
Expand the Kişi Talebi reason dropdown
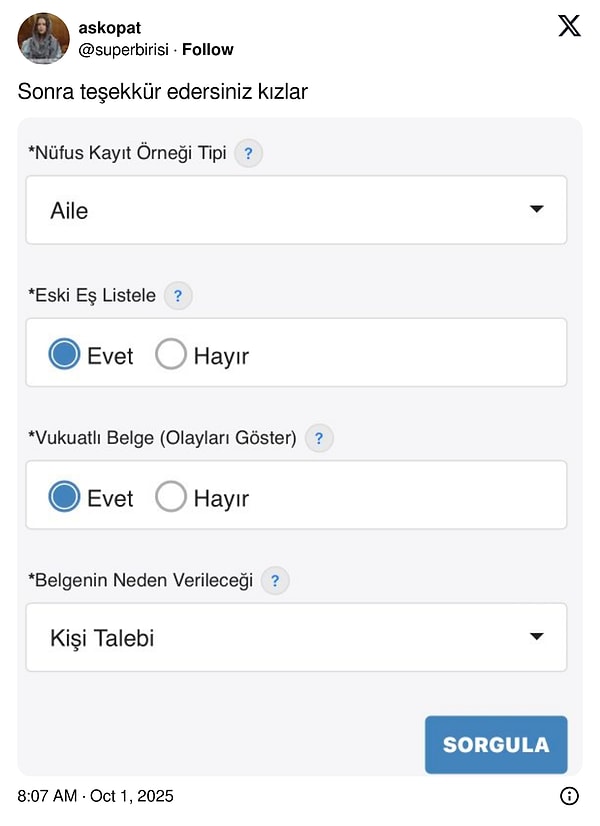pos(296,637)
